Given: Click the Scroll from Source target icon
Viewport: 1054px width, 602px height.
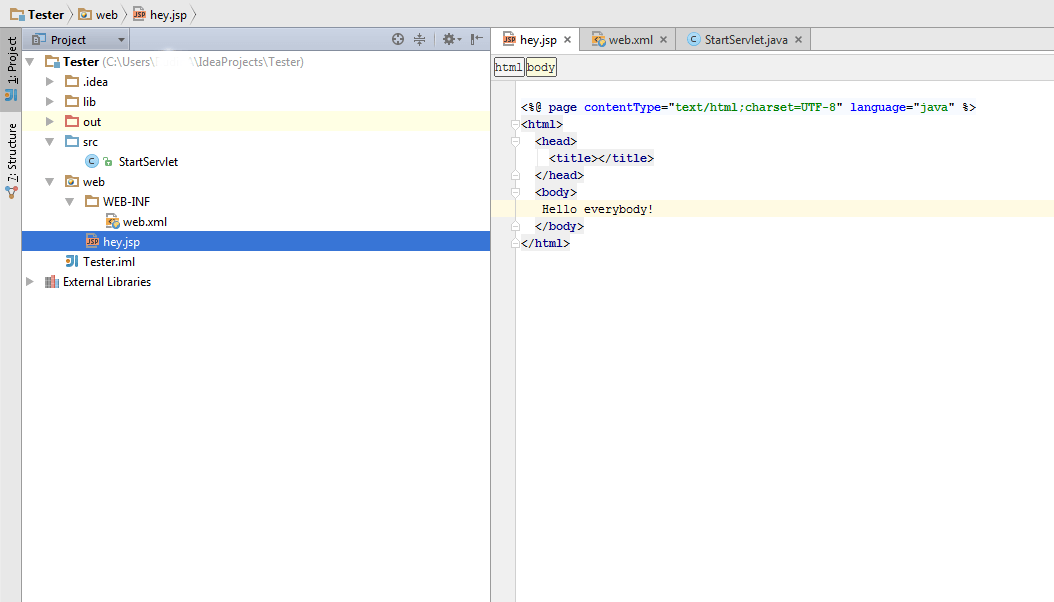Looking at the screenshot, I should (x=398, y=39).
